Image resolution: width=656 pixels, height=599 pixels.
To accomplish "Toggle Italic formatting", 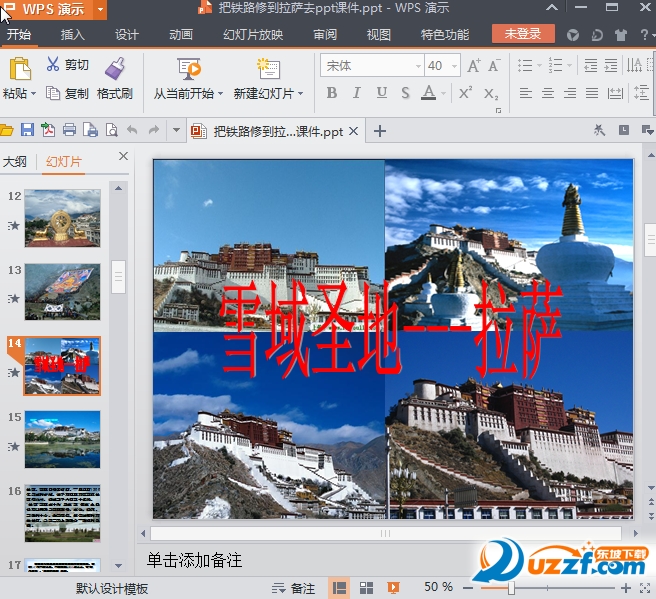I will [x=356, y=92].
